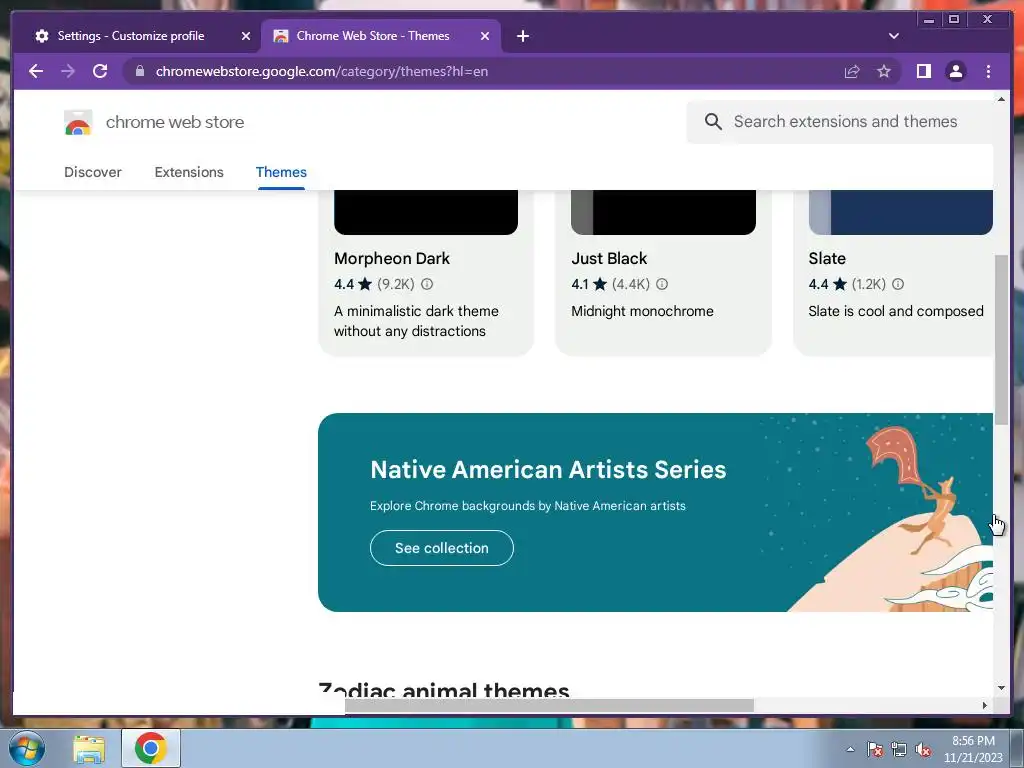The image size is (1024, 768).
Task: Switch to the Settings - Customize profile tab
Action: [x=136, y=36]
